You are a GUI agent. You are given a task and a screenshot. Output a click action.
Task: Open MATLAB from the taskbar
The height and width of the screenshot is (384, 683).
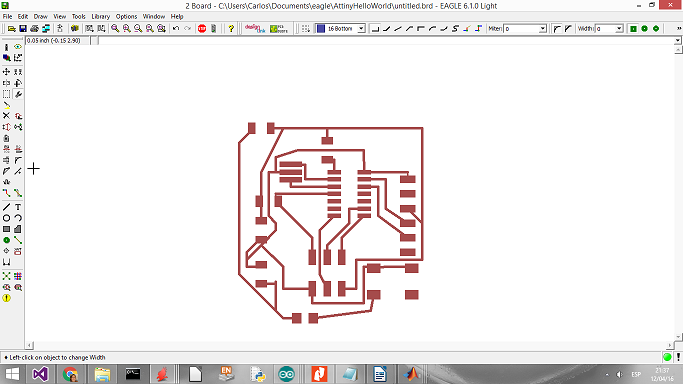point(411,374)
